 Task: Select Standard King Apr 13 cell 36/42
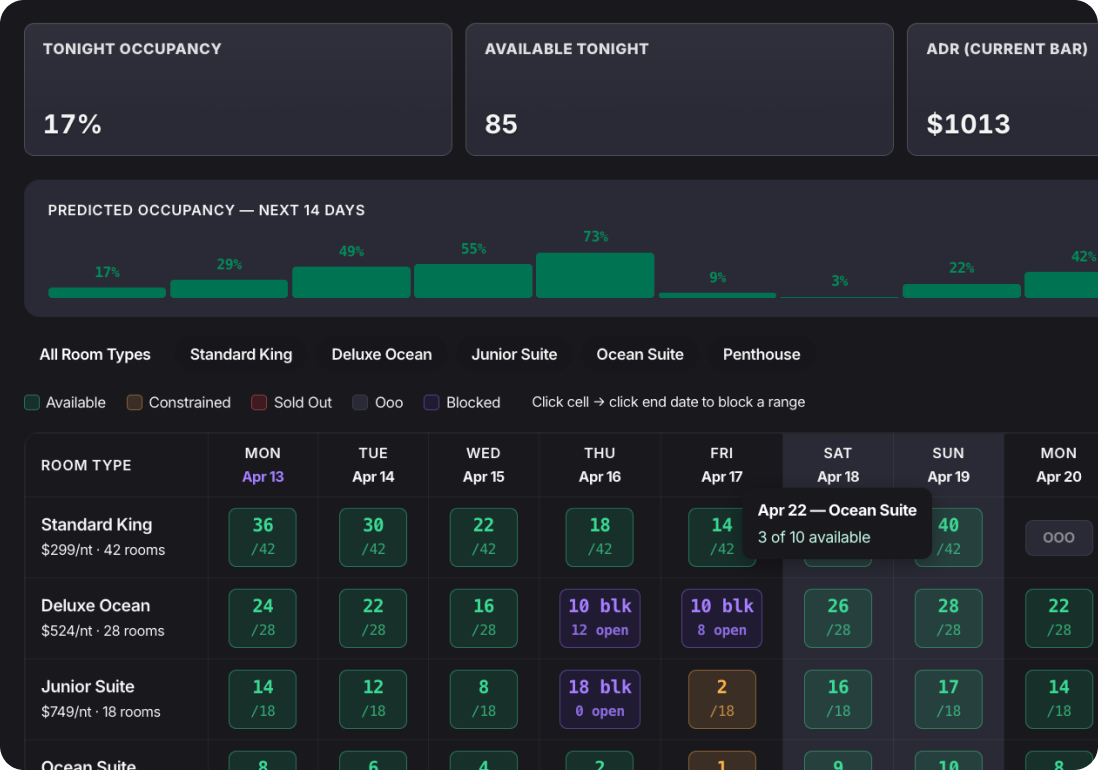(x=263, y=538)
